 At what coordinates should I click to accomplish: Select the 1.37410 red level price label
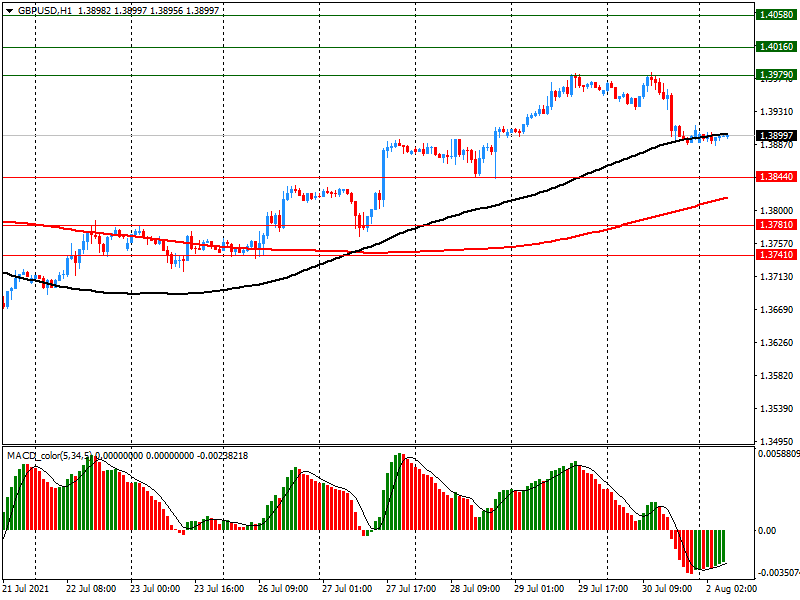[x=776, y=255]
